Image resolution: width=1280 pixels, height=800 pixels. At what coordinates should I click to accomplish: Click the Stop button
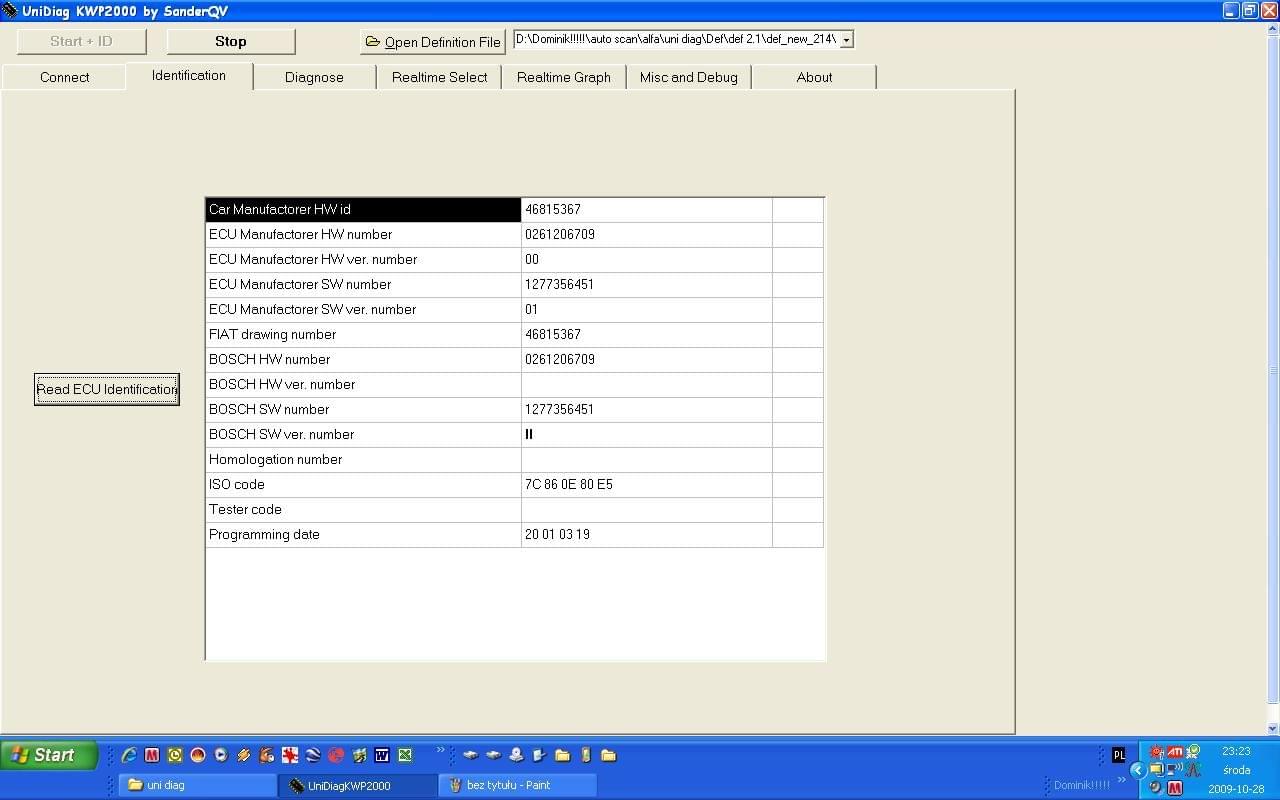coord(231,41)
